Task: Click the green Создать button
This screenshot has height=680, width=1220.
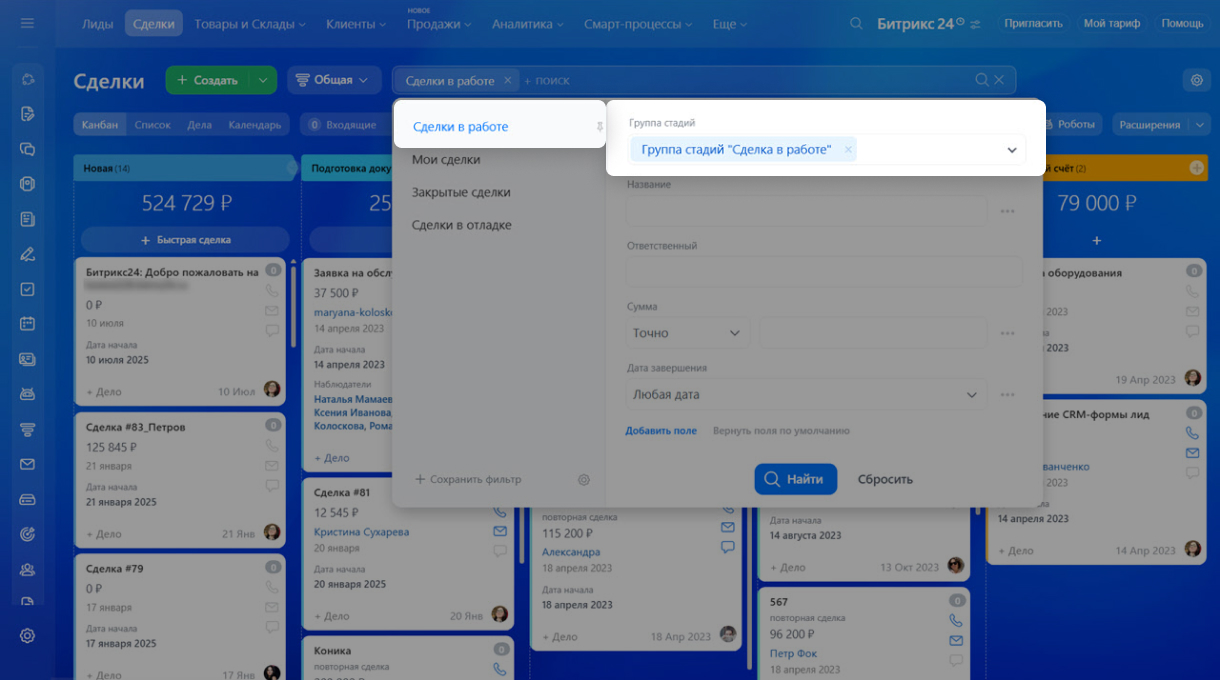Action: point(208,81)
